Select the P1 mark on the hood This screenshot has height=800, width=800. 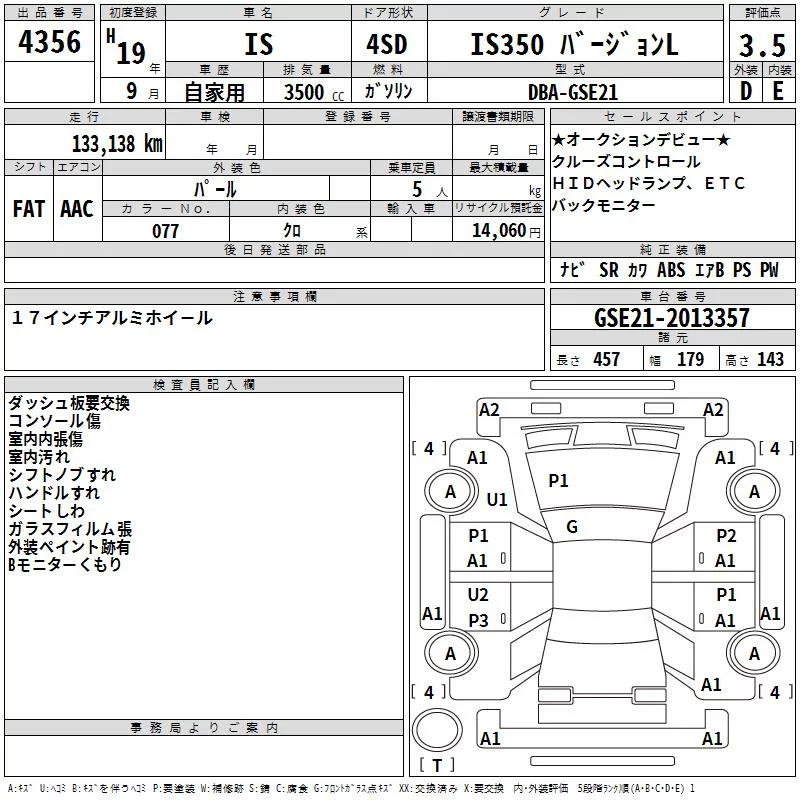click(x=558, y=481)
